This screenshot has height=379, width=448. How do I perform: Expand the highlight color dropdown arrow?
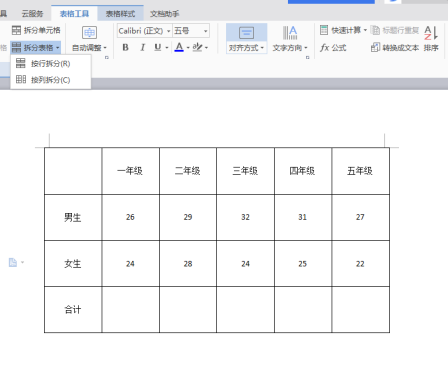pos(207,48)
